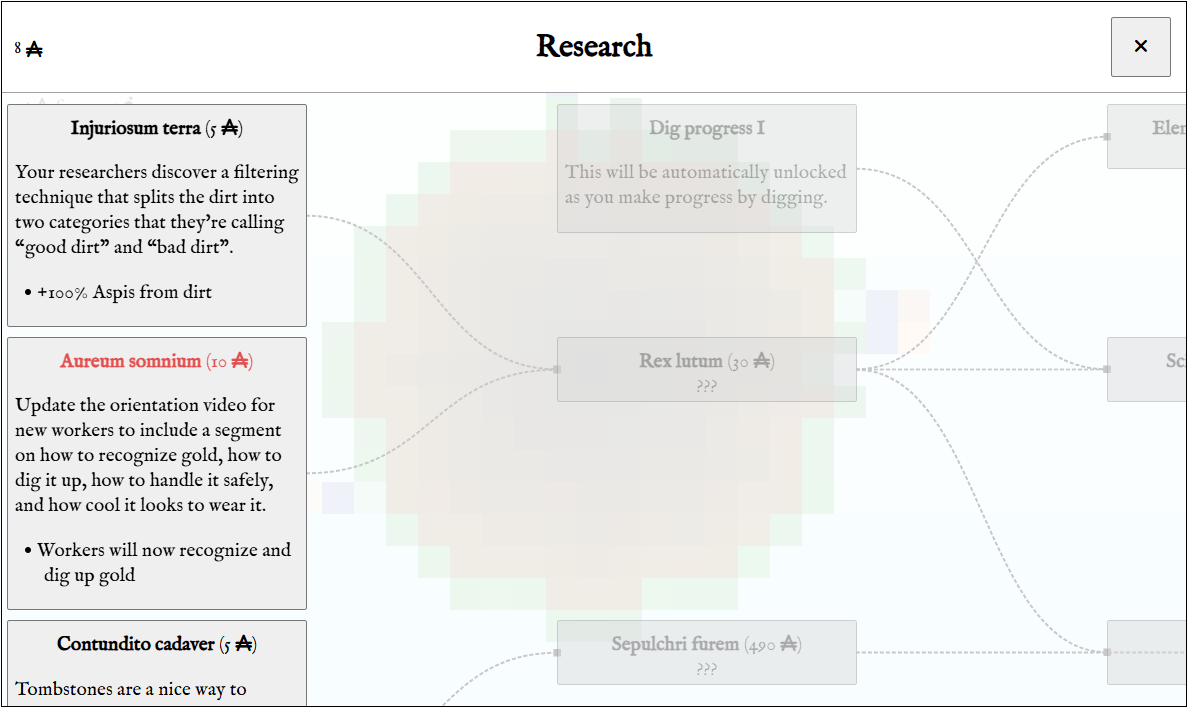Click the Aspis icon on Rex lutum

[762, 361]
